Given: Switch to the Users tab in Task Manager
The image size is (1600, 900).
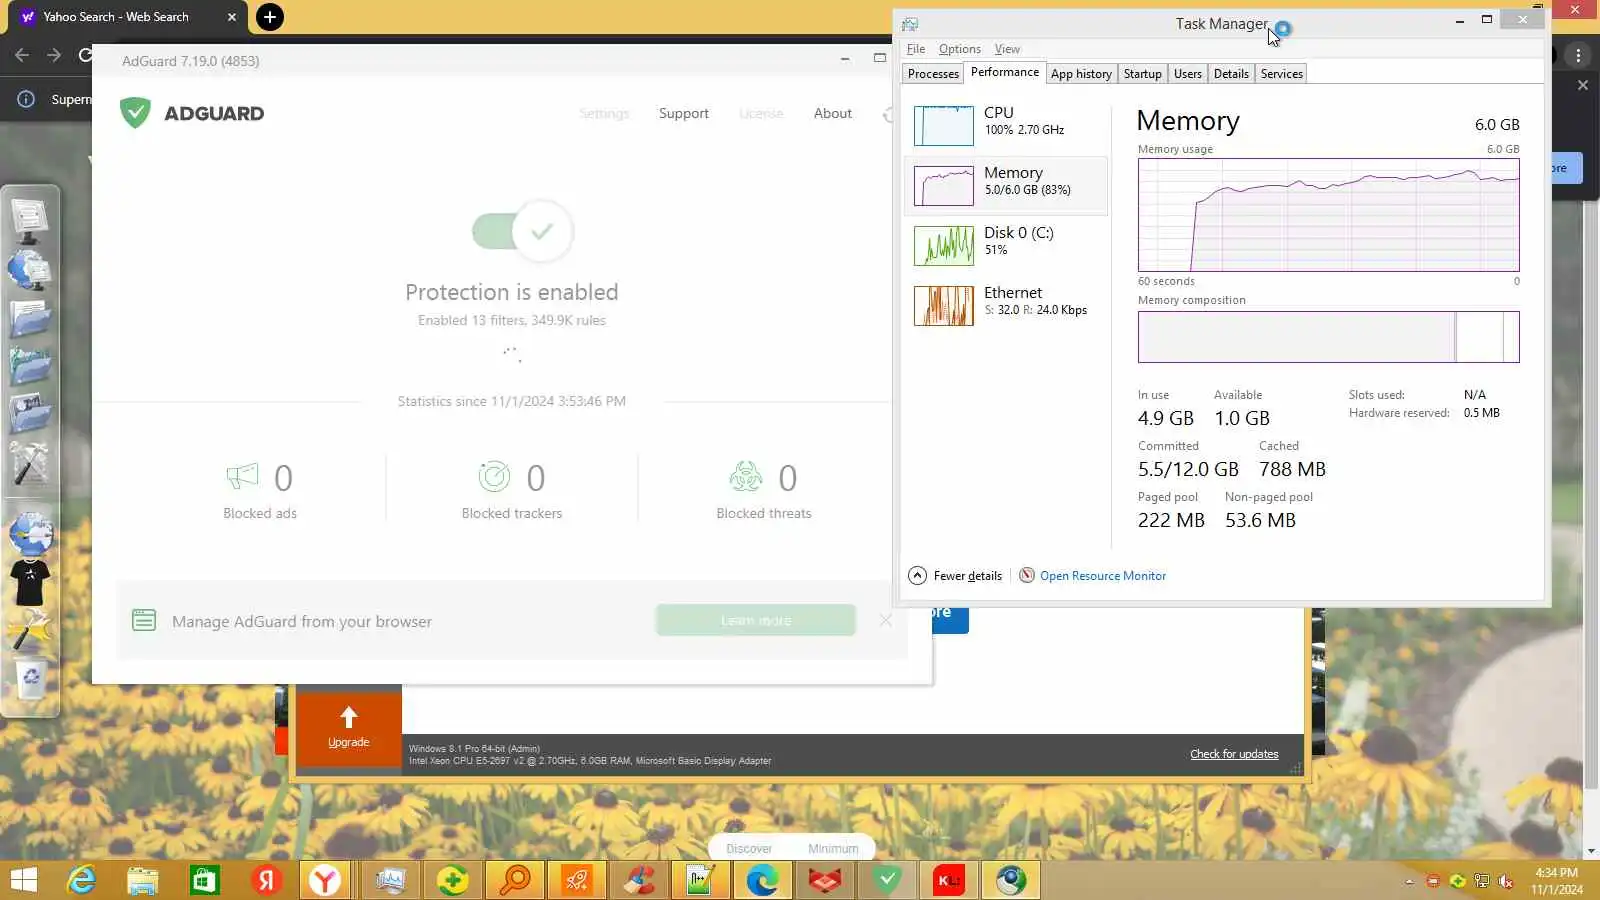Looking at the screenshot, I should pyautogui.click(x=1188, y=74).
